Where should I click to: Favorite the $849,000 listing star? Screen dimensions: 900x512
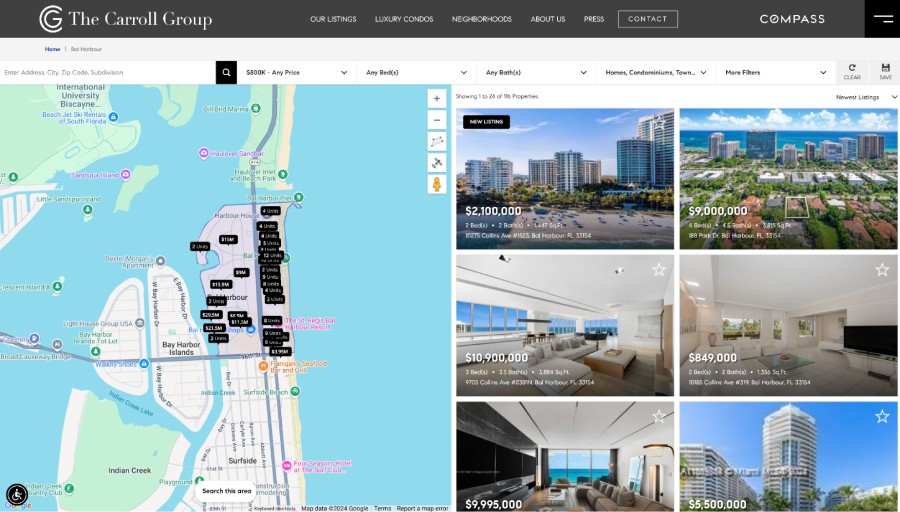[x=881, y=269]
